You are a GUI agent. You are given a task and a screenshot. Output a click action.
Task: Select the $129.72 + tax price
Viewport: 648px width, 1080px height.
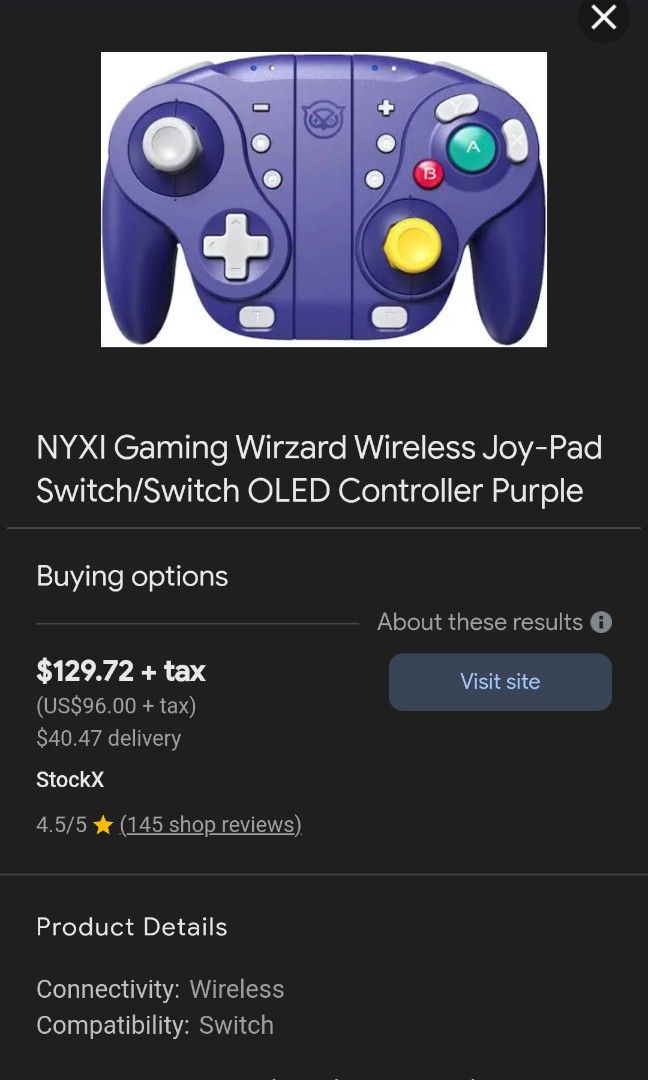click(x=120, y=671)
